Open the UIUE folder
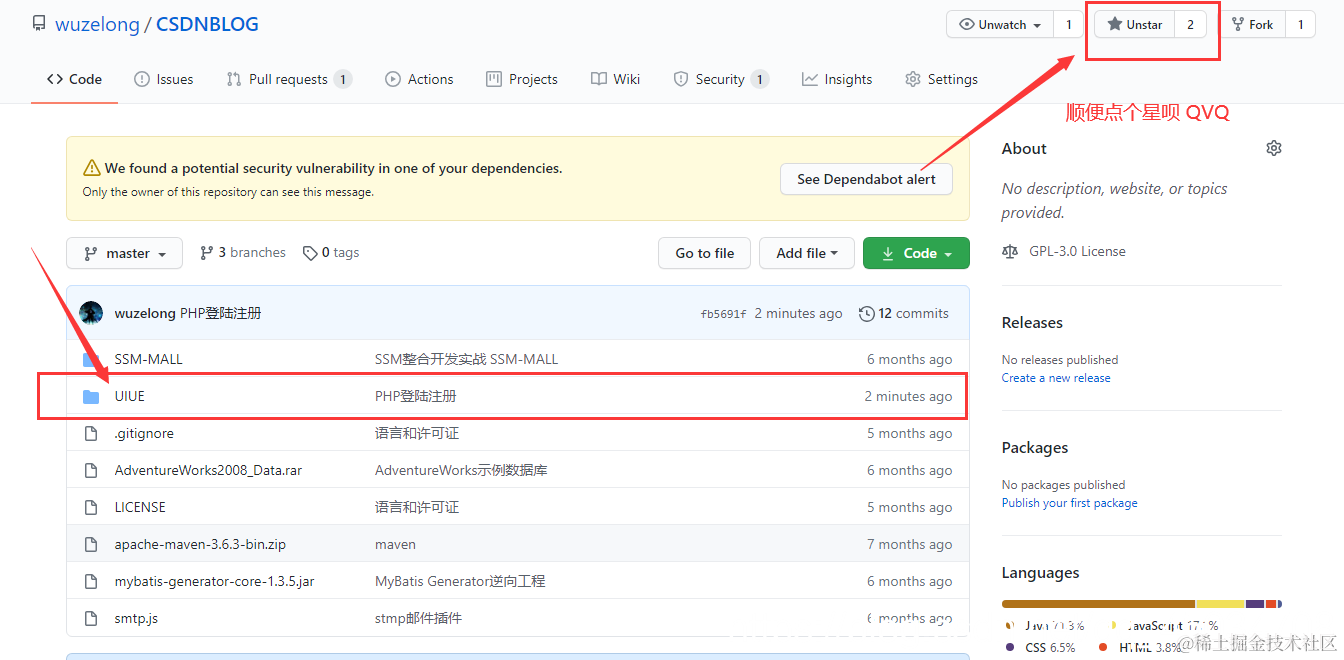 click(130, 396)
